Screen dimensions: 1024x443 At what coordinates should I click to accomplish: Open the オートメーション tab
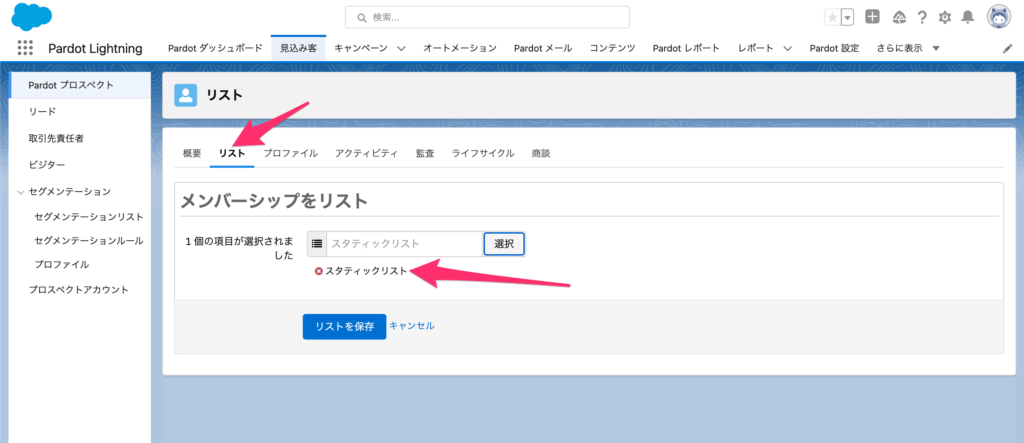pyautogui.click(x=460, y=48)
